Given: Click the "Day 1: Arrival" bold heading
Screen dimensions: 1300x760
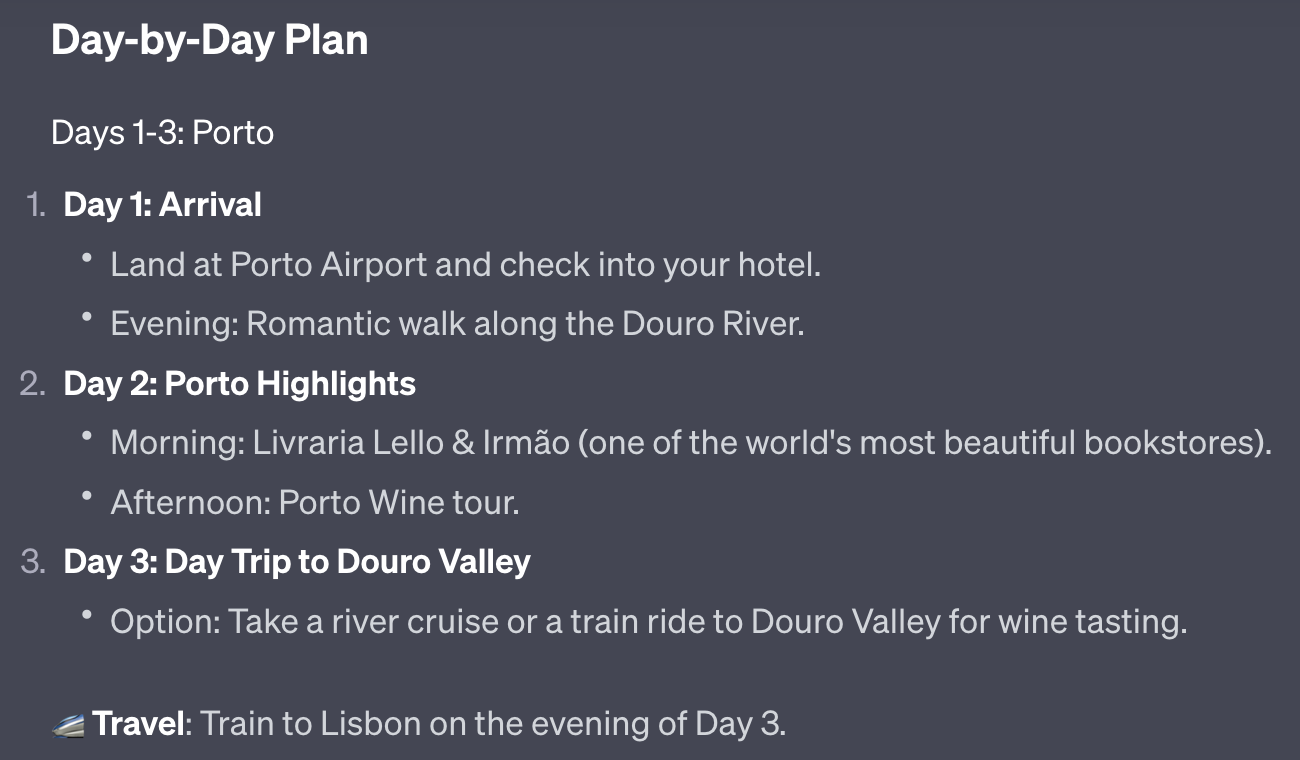Looking at the screenshot, I should [x=162, y=205].
